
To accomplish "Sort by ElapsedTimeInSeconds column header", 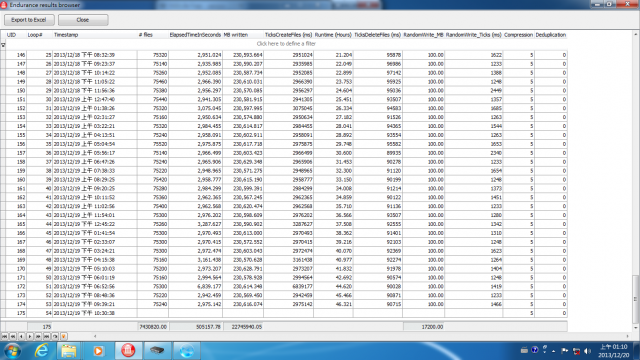I will (195, 35).
